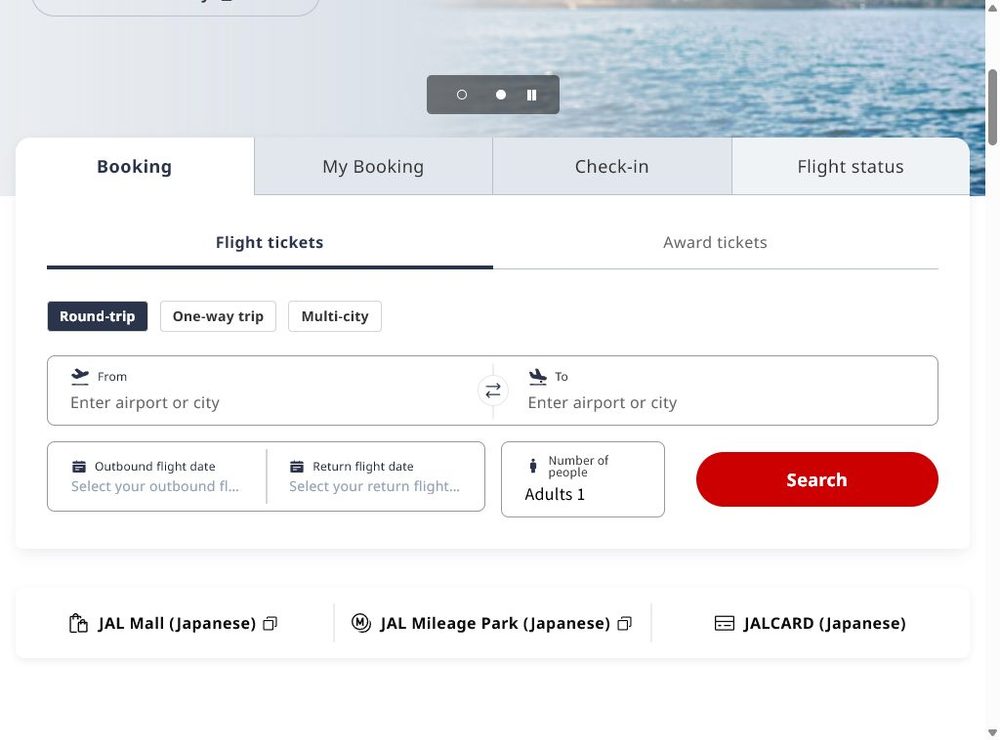
Task: Switch to the Booking tab
Action: 135,166
